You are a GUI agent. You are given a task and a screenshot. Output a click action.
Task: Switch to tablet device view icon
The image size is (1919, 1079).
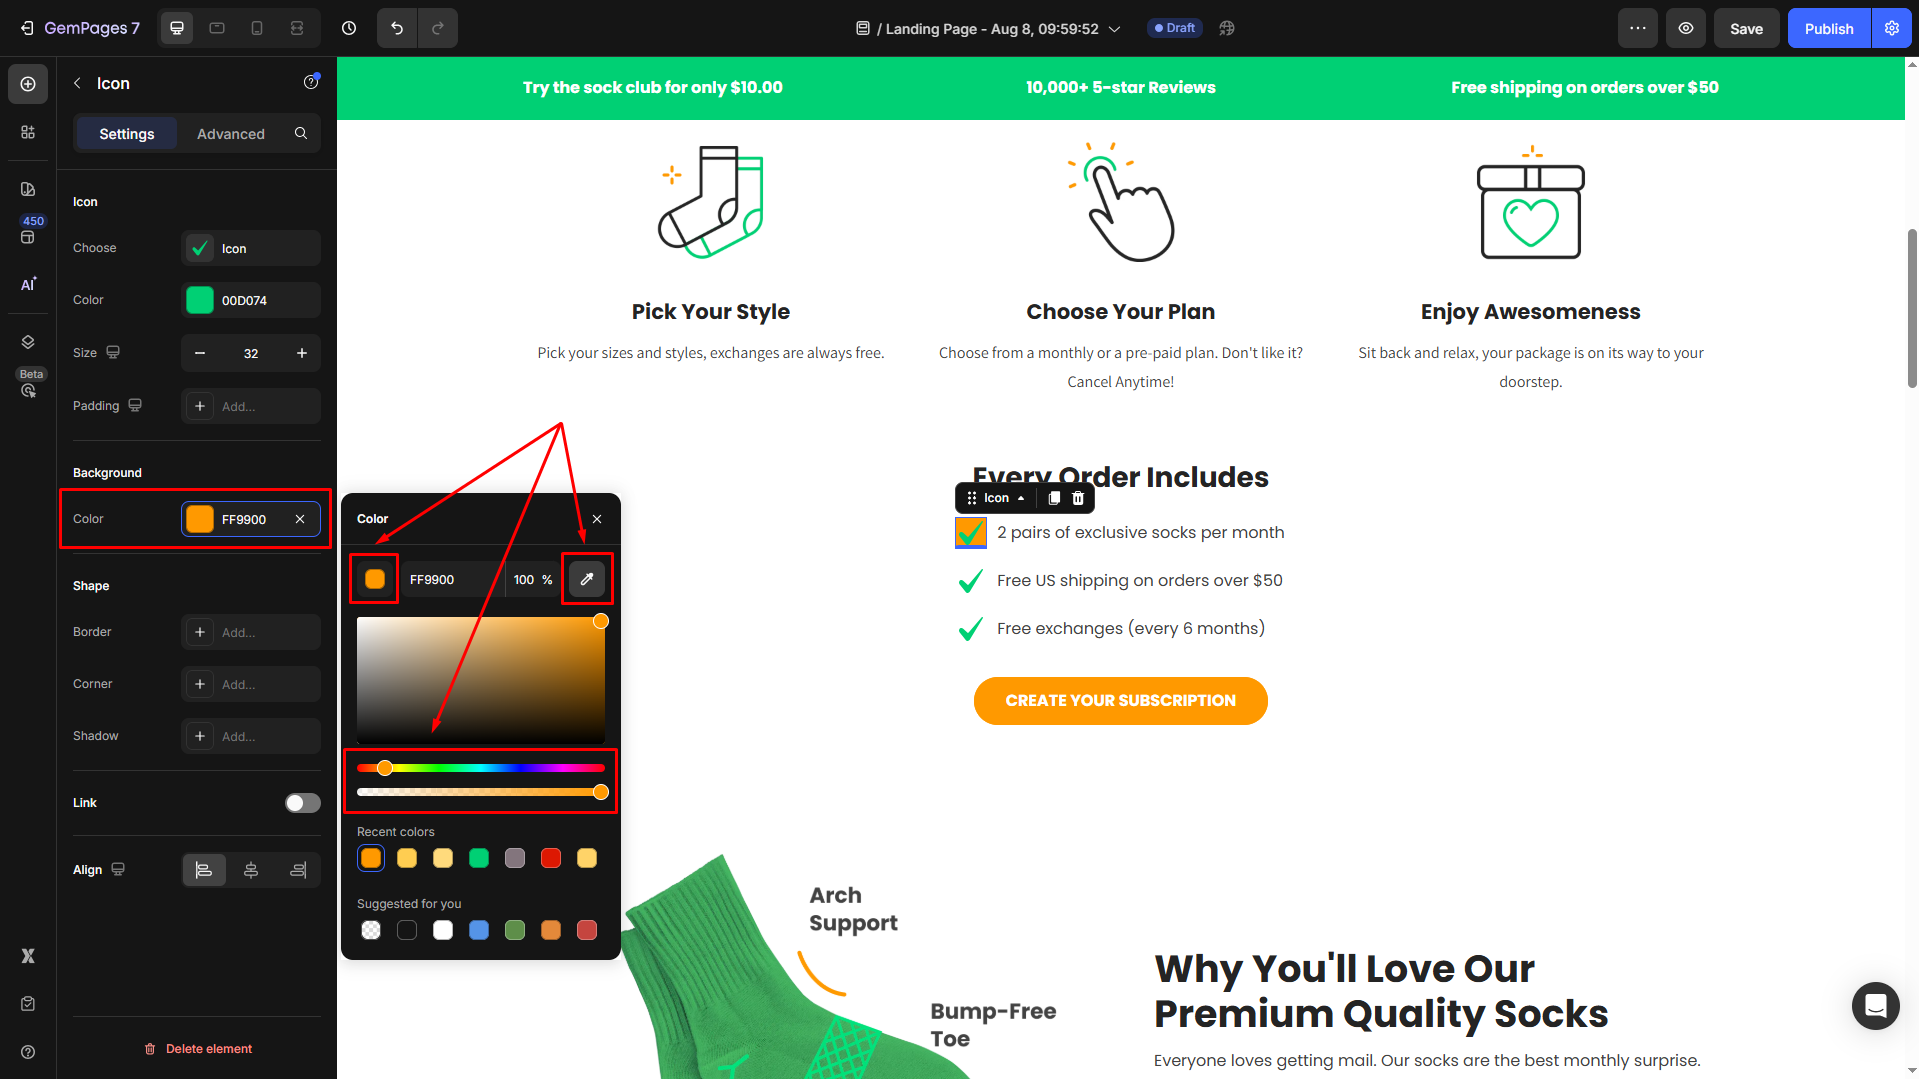217,28
